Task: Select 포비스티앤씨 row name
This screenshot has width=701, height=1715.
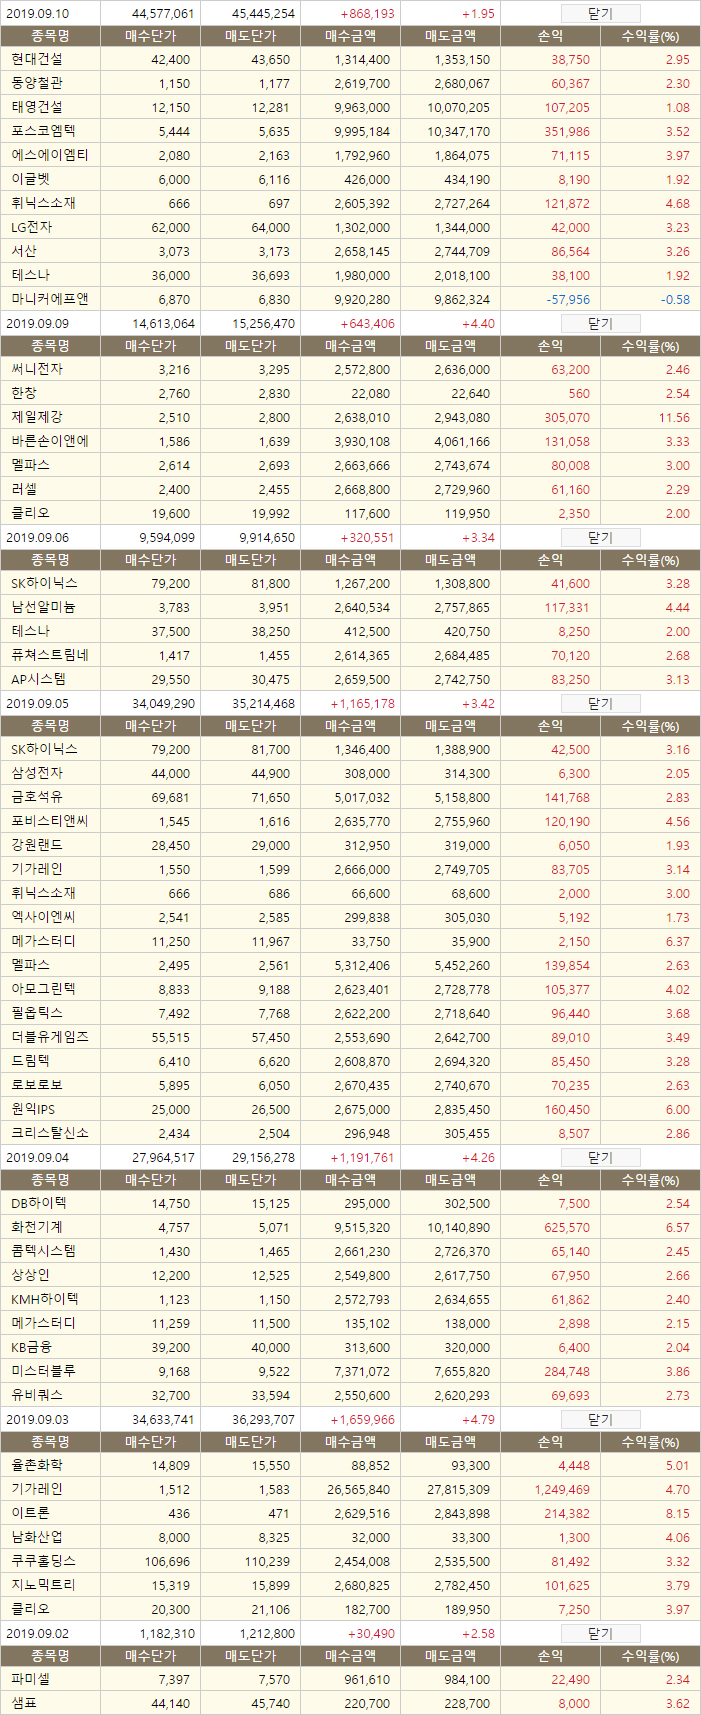Action: 50,821
